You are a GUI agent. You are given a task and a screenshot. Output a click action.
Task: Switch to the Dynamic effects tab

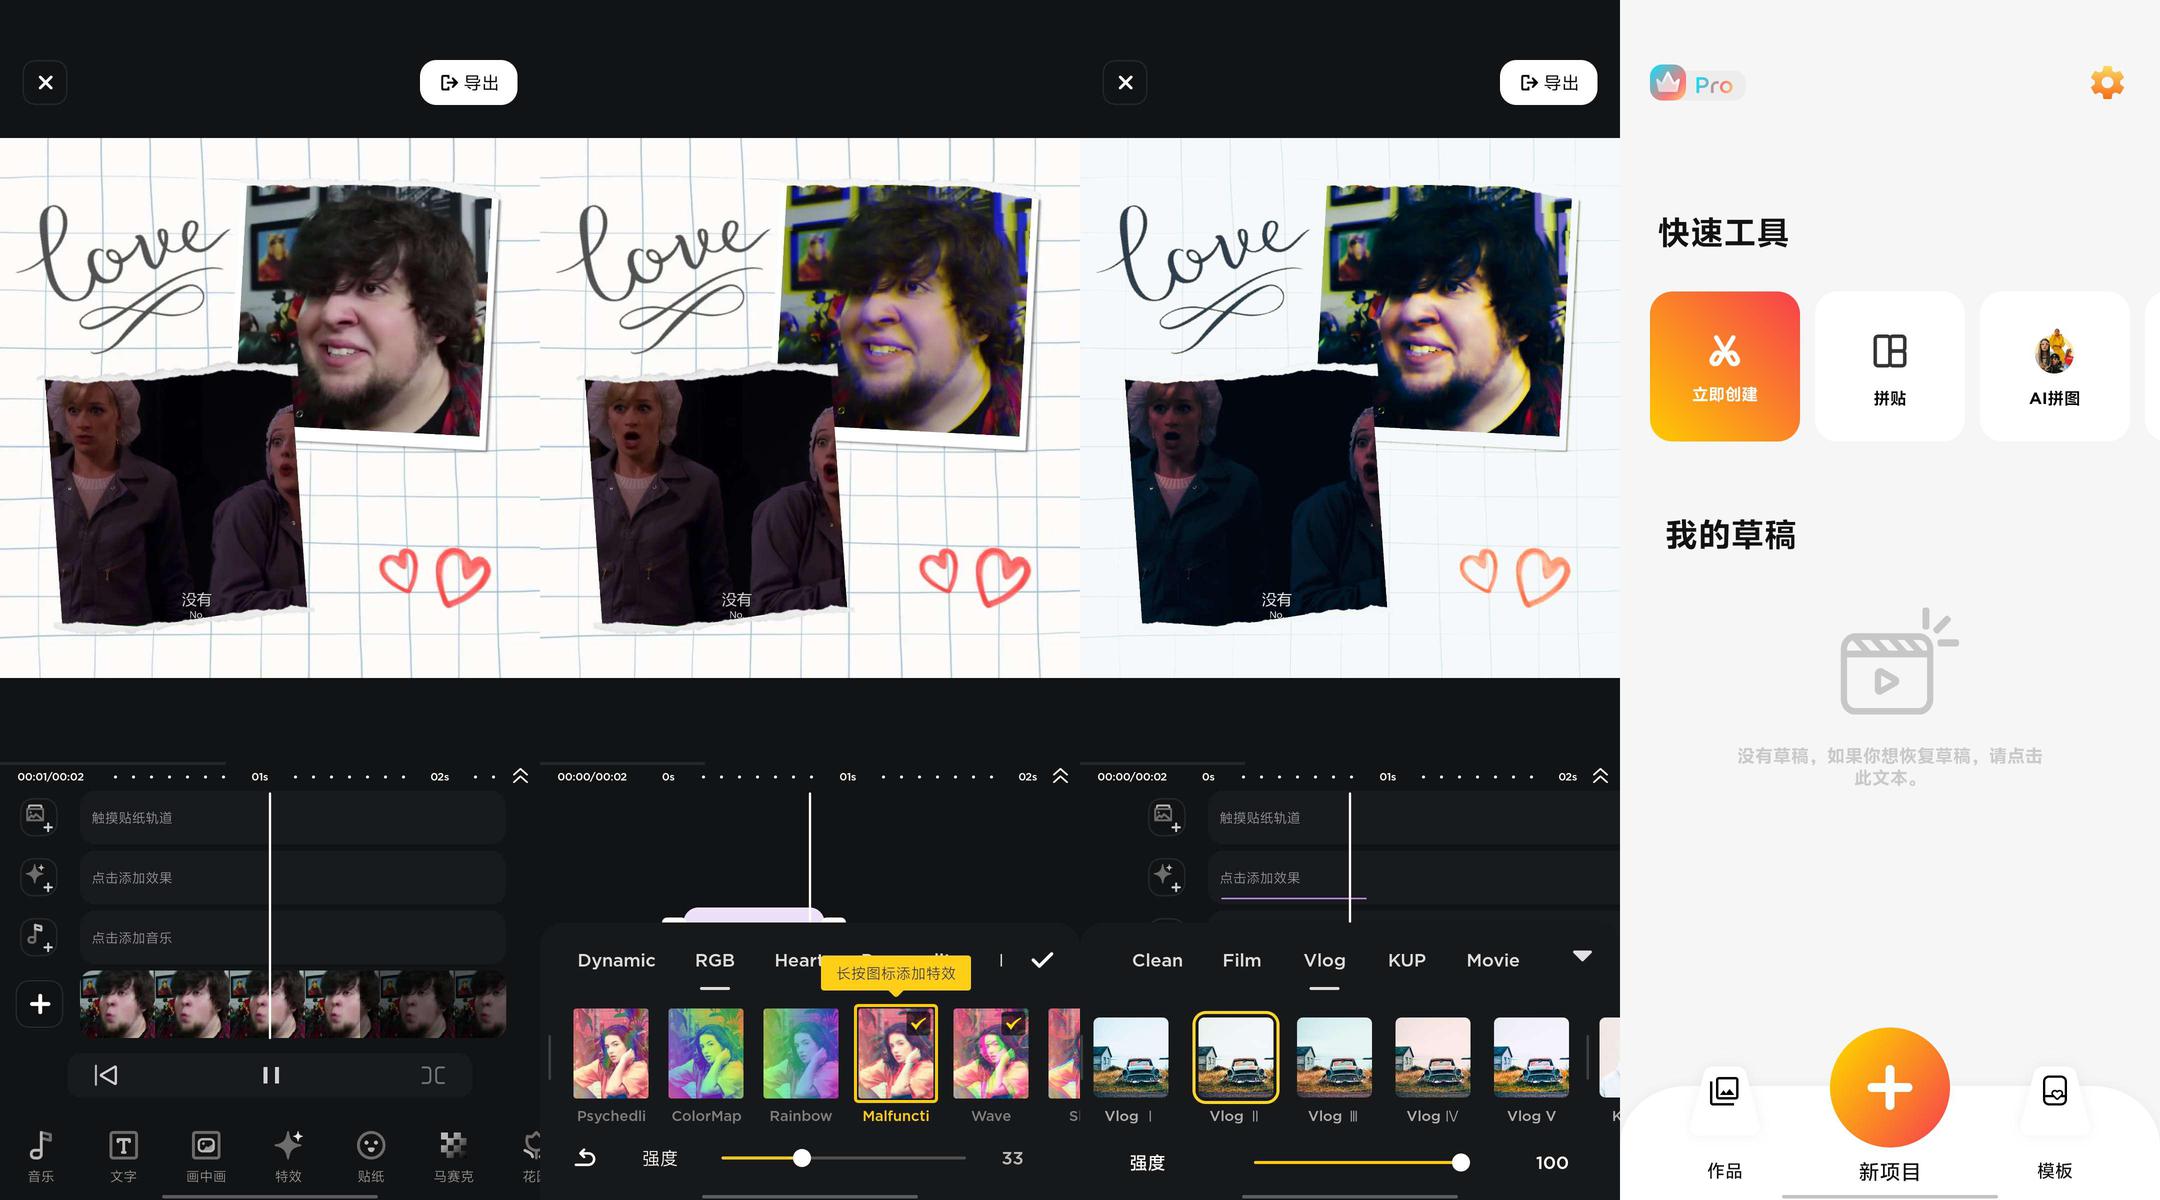[x=616, y=960]
